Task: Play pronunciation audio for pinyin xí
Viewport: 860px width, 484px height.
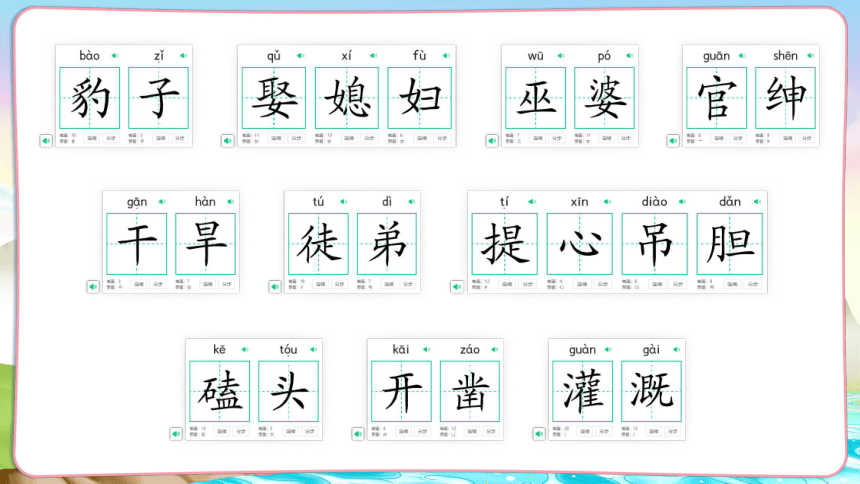Action: coord(374,55)
